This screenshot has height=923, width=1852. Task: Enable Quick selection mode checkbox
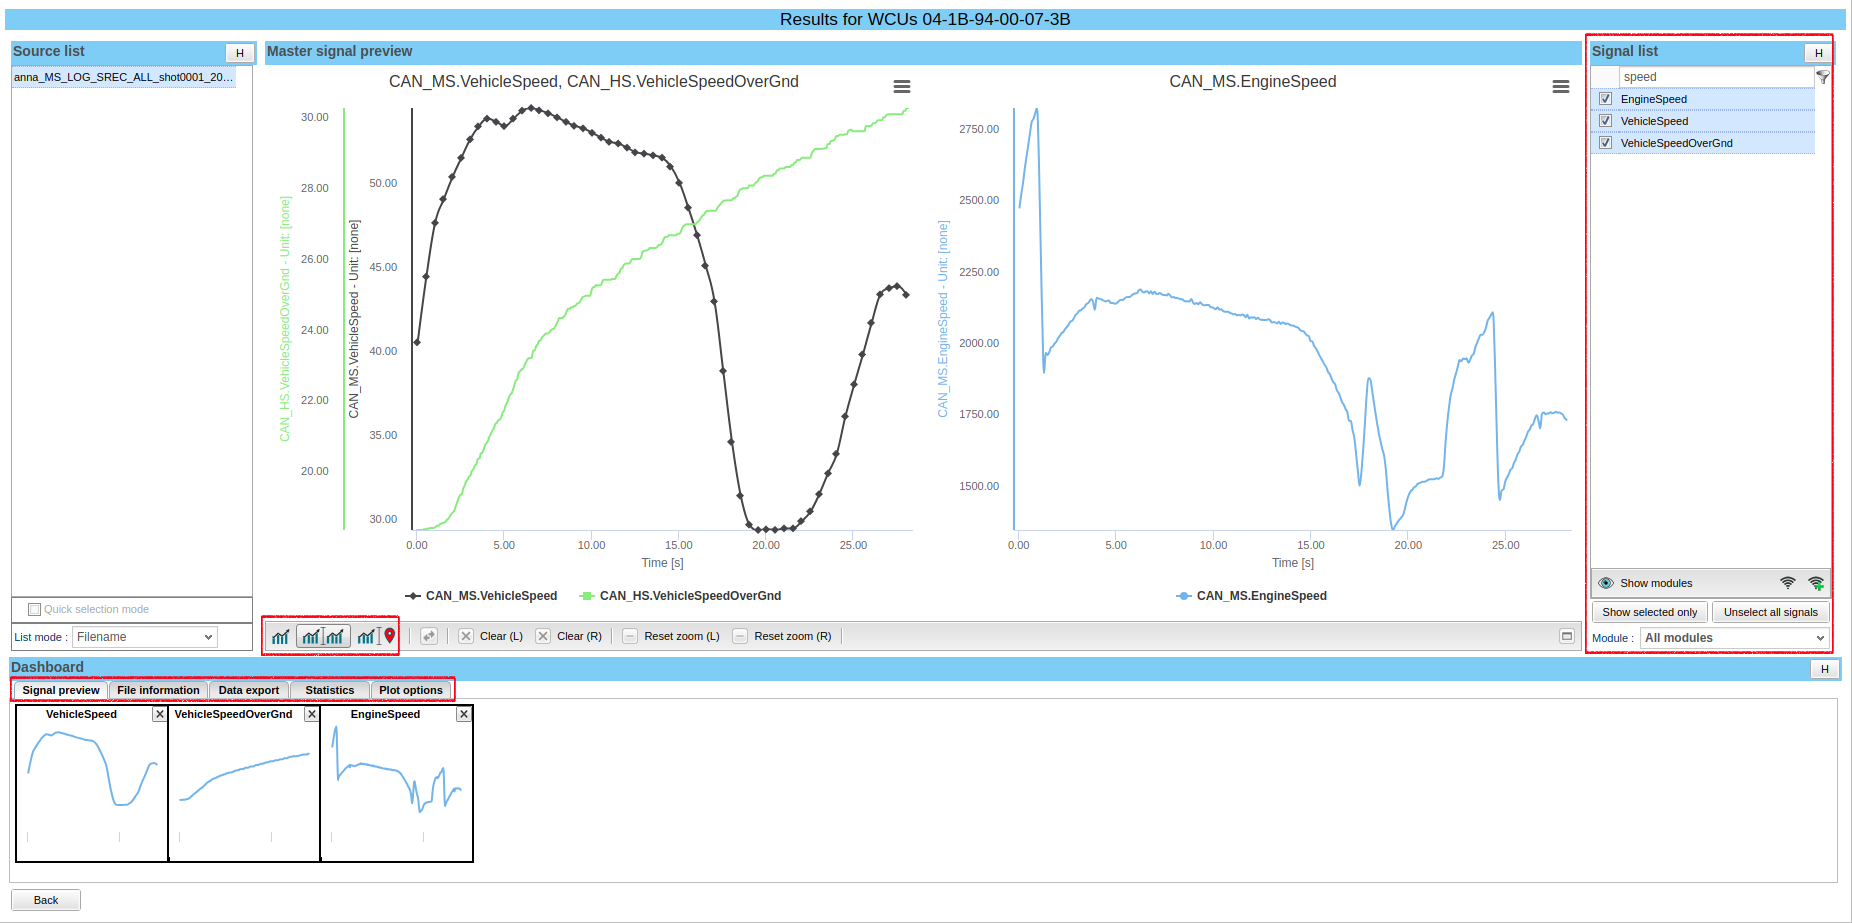[35, 609]
